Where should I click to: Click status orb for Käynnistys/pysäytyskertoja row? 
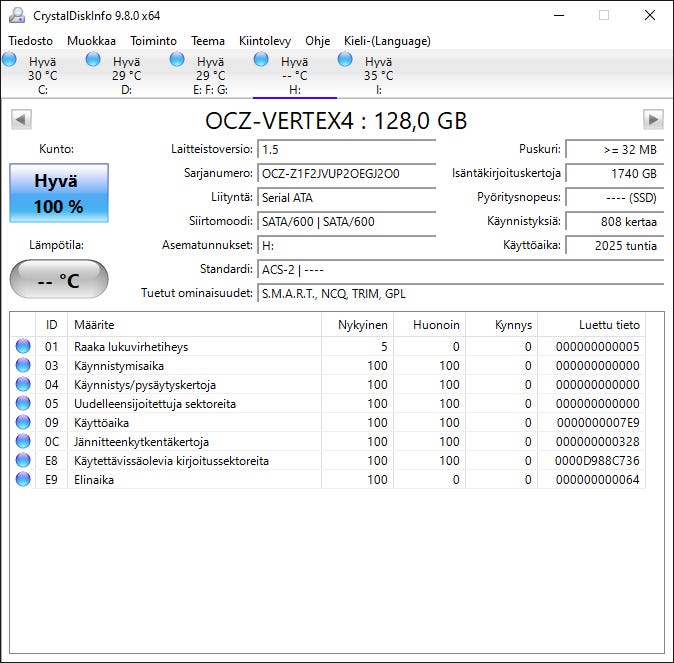23,384
